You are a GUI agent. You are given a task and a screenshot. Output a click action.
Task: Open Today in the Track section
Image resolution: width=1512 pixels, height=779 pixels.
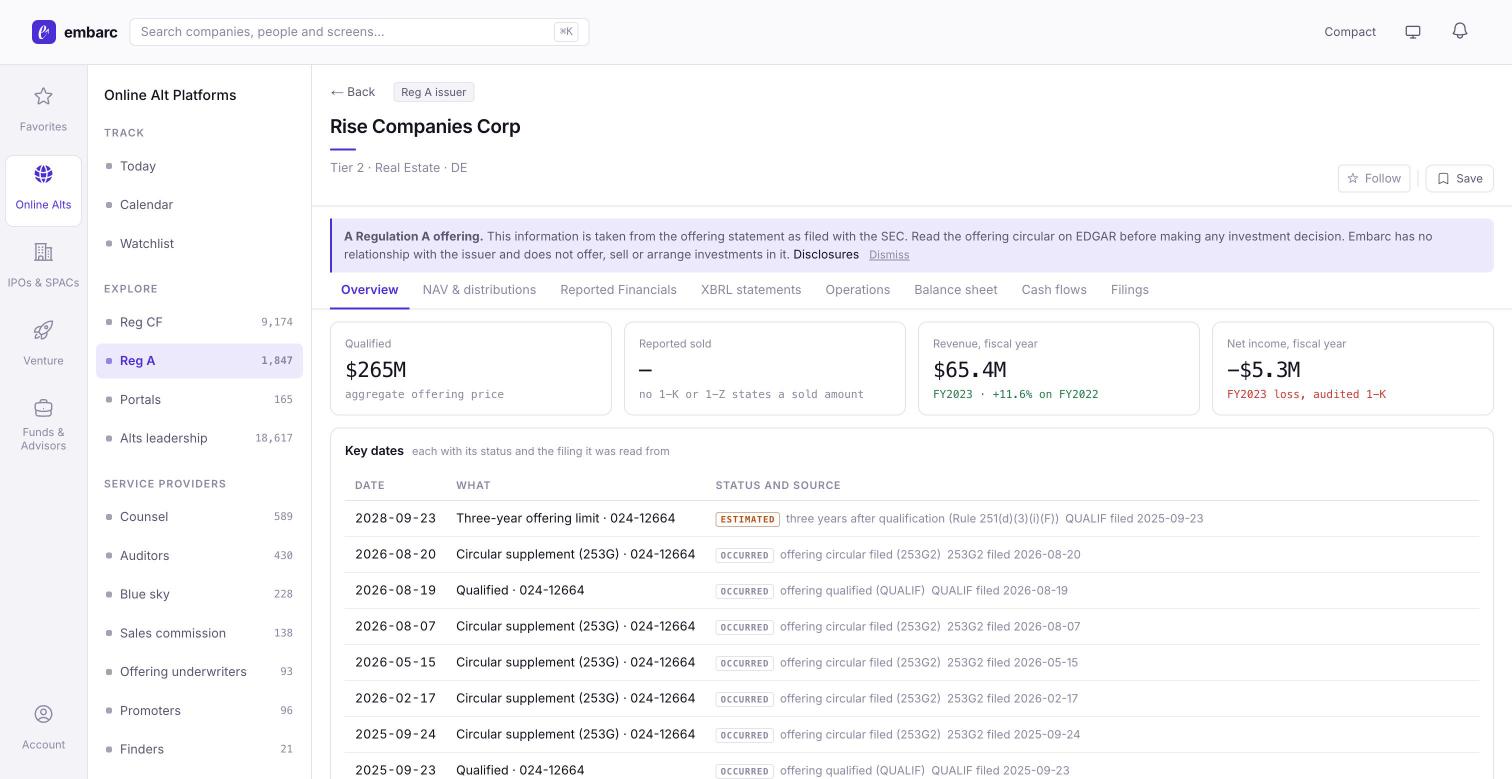(199, 166)
